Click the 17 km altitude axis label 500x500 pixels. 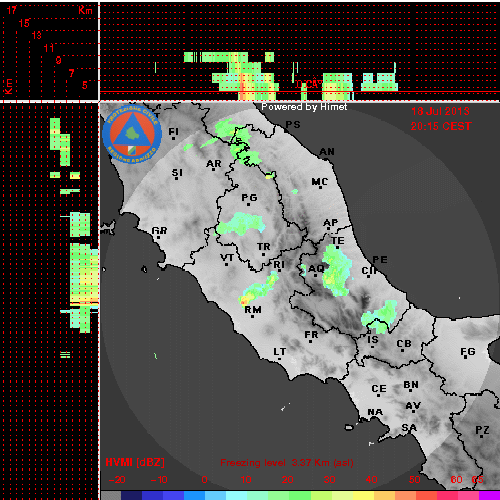(x=11, y=10)
